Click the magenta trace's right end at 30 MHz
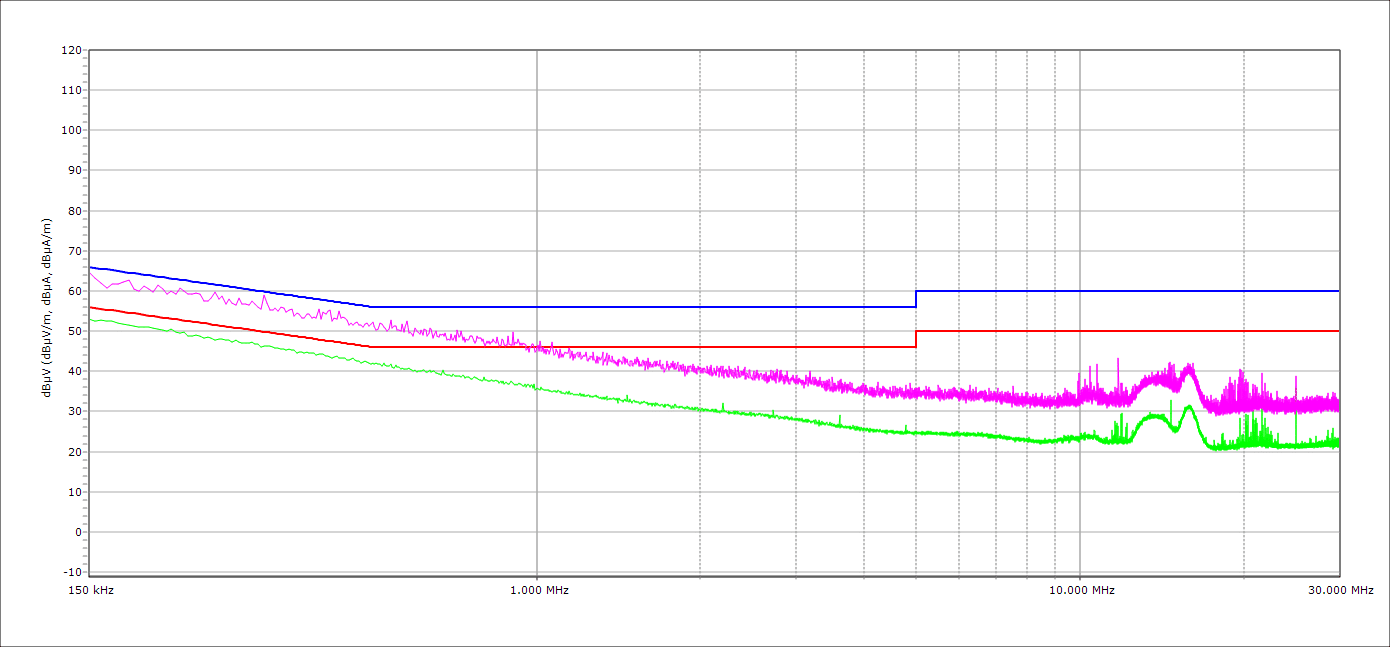1390x647 pixels. point(1337,404)
